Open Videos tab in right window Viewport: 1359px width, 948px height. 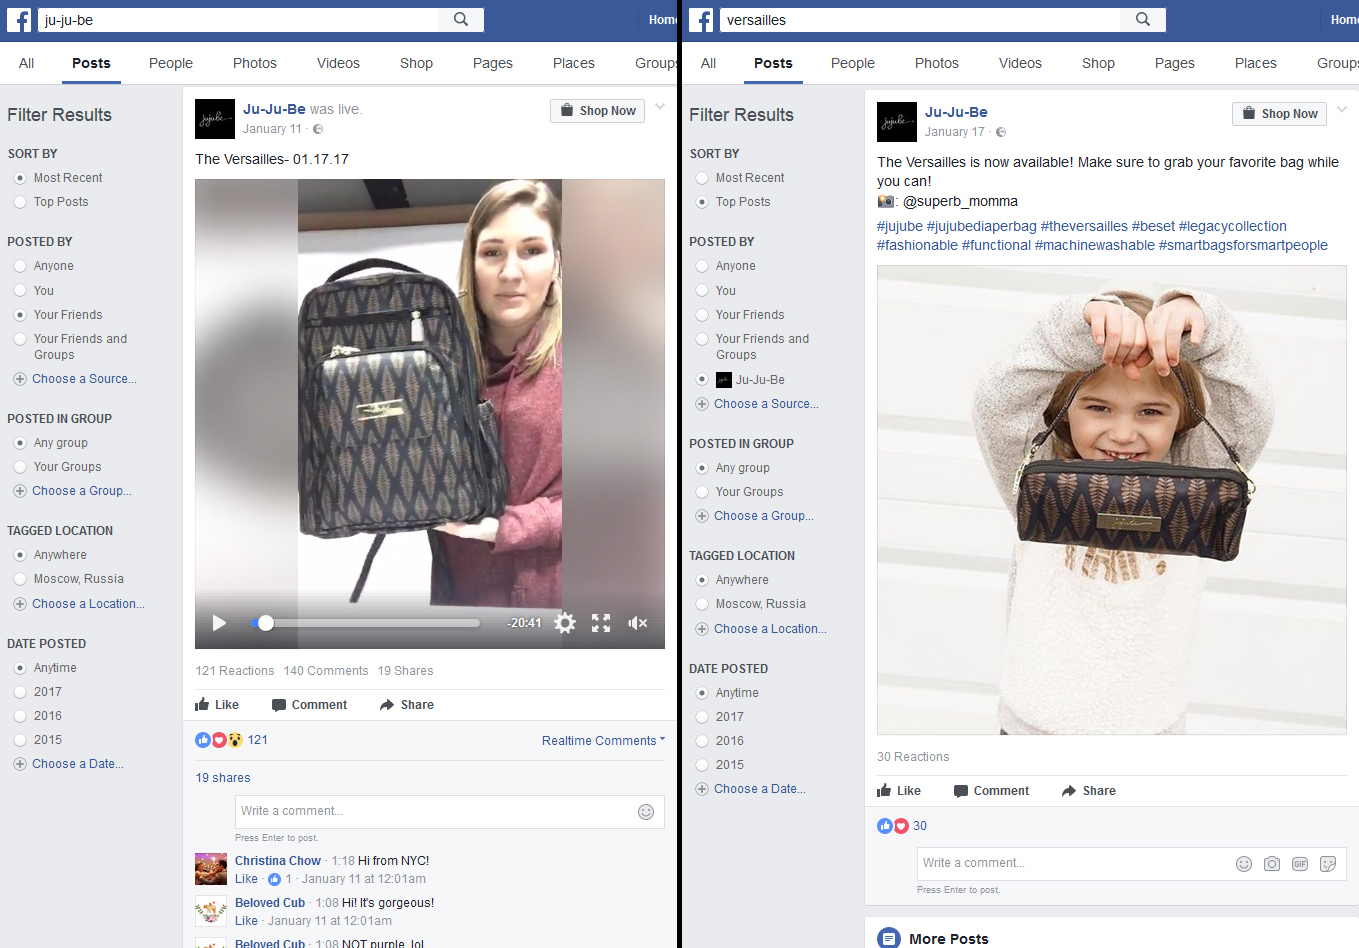click(1020, 63)
